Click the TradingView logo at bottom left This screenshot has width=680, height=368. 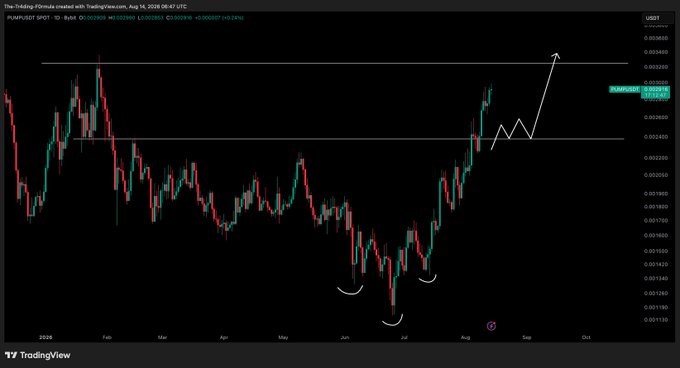(37, 355)
